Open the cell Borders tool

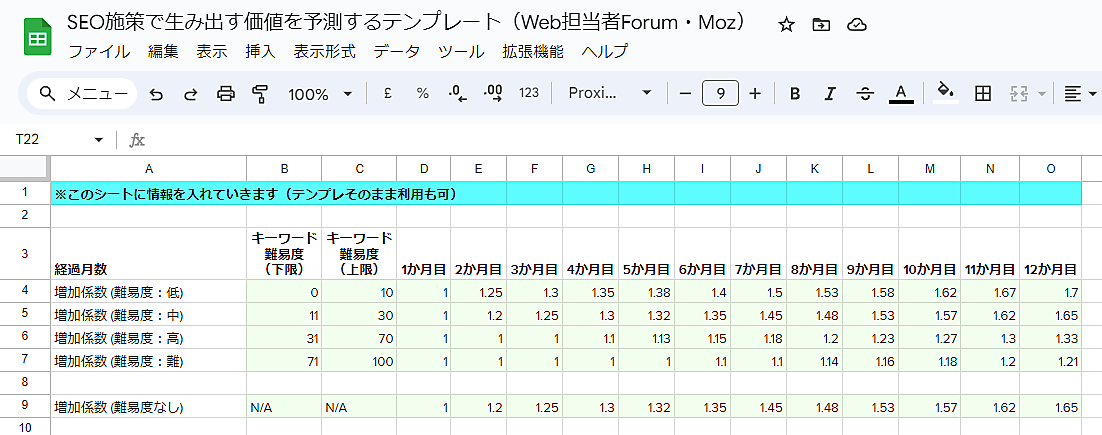coord(983,93)
